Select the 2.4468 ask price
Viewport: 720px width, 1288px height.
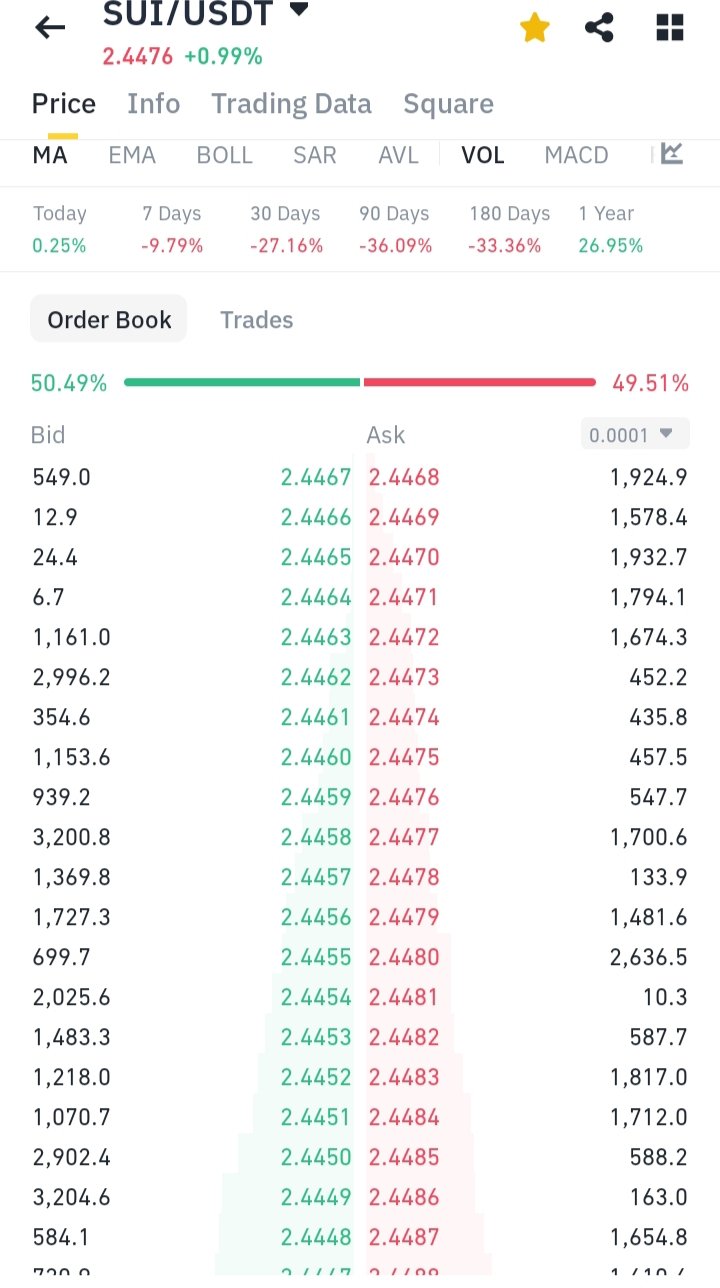(x=404, y=477)
